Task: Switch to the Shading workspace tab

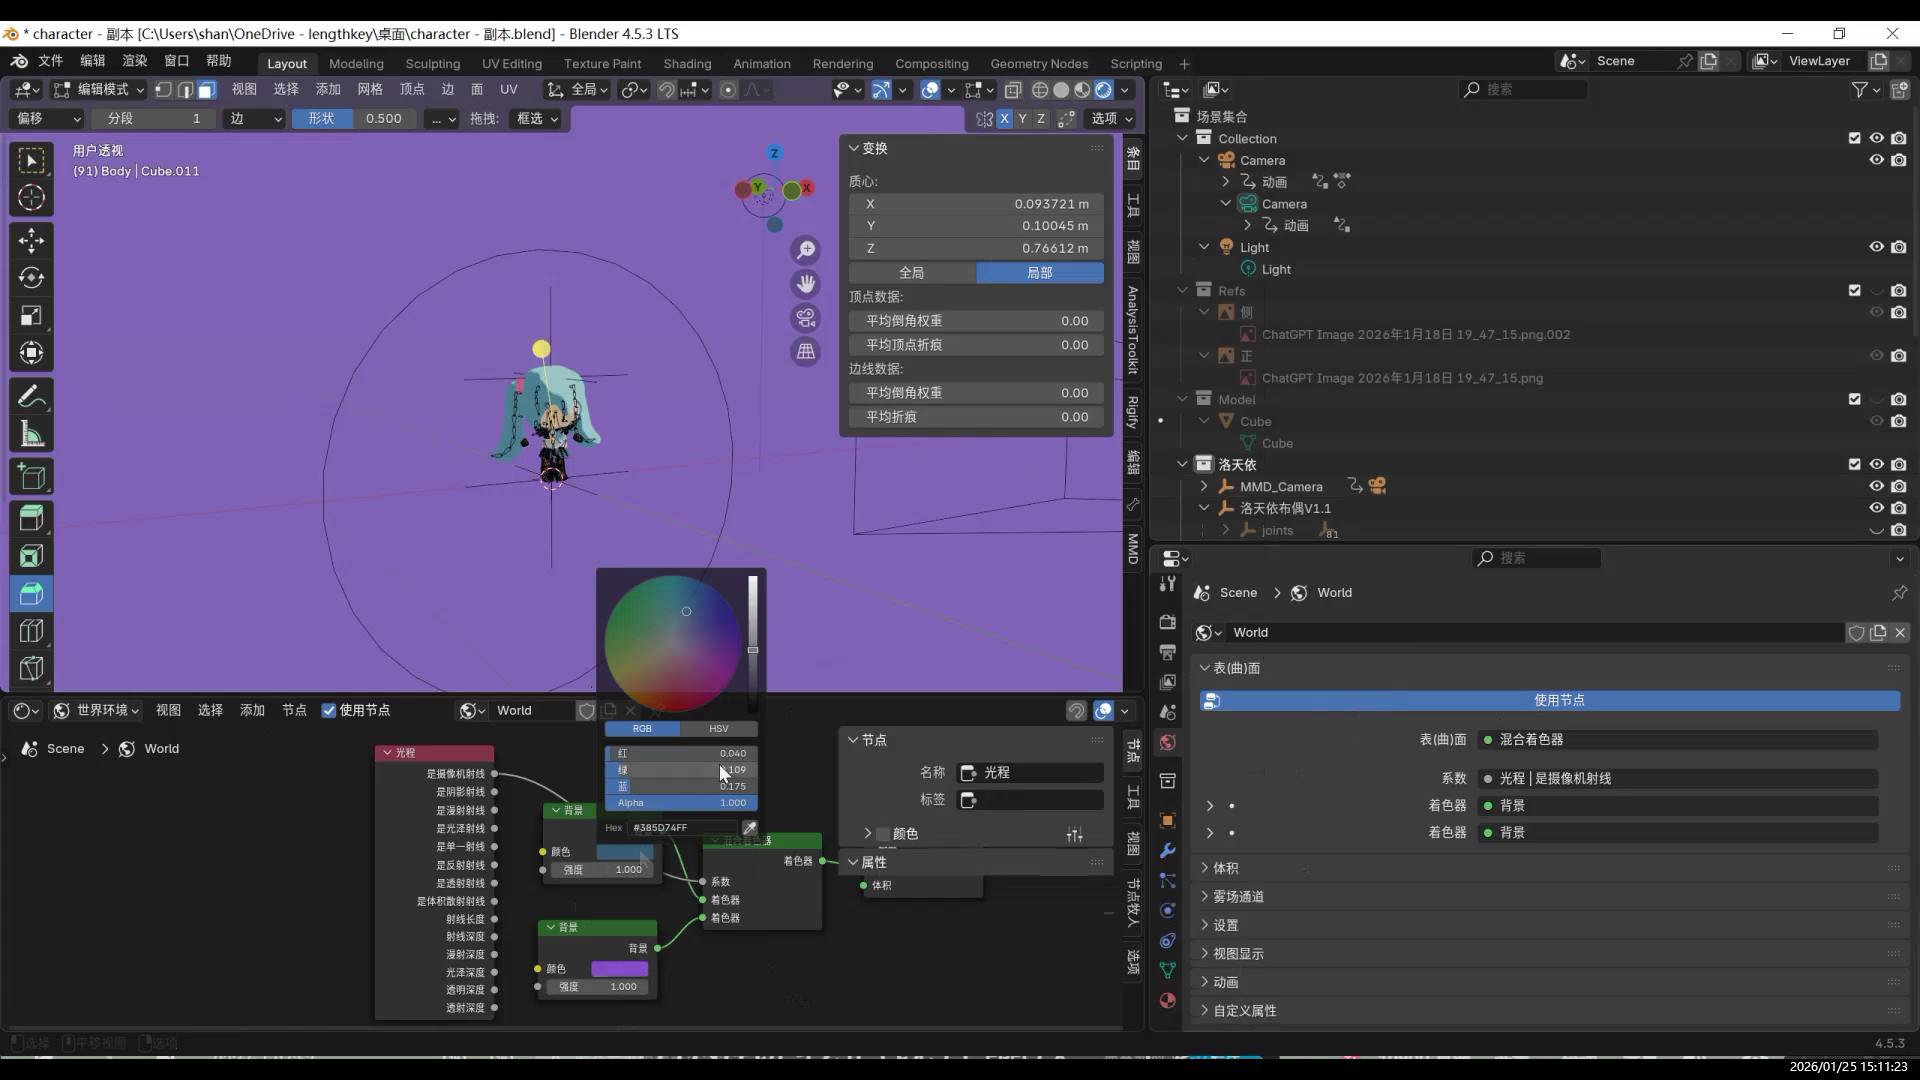Action: tap(687, 63)
